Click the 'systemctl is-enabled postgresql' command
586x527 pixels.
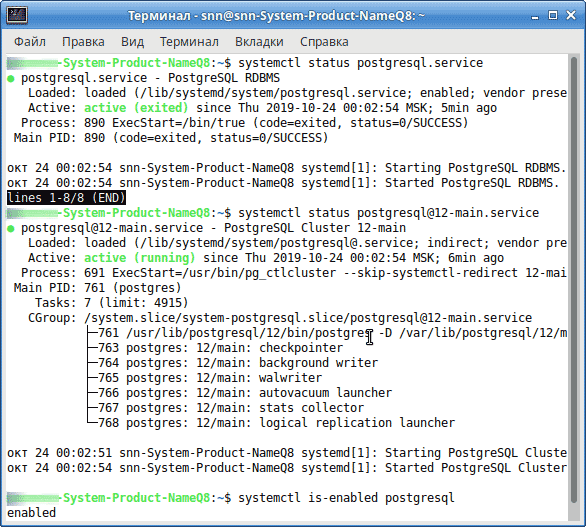point(346,498)
